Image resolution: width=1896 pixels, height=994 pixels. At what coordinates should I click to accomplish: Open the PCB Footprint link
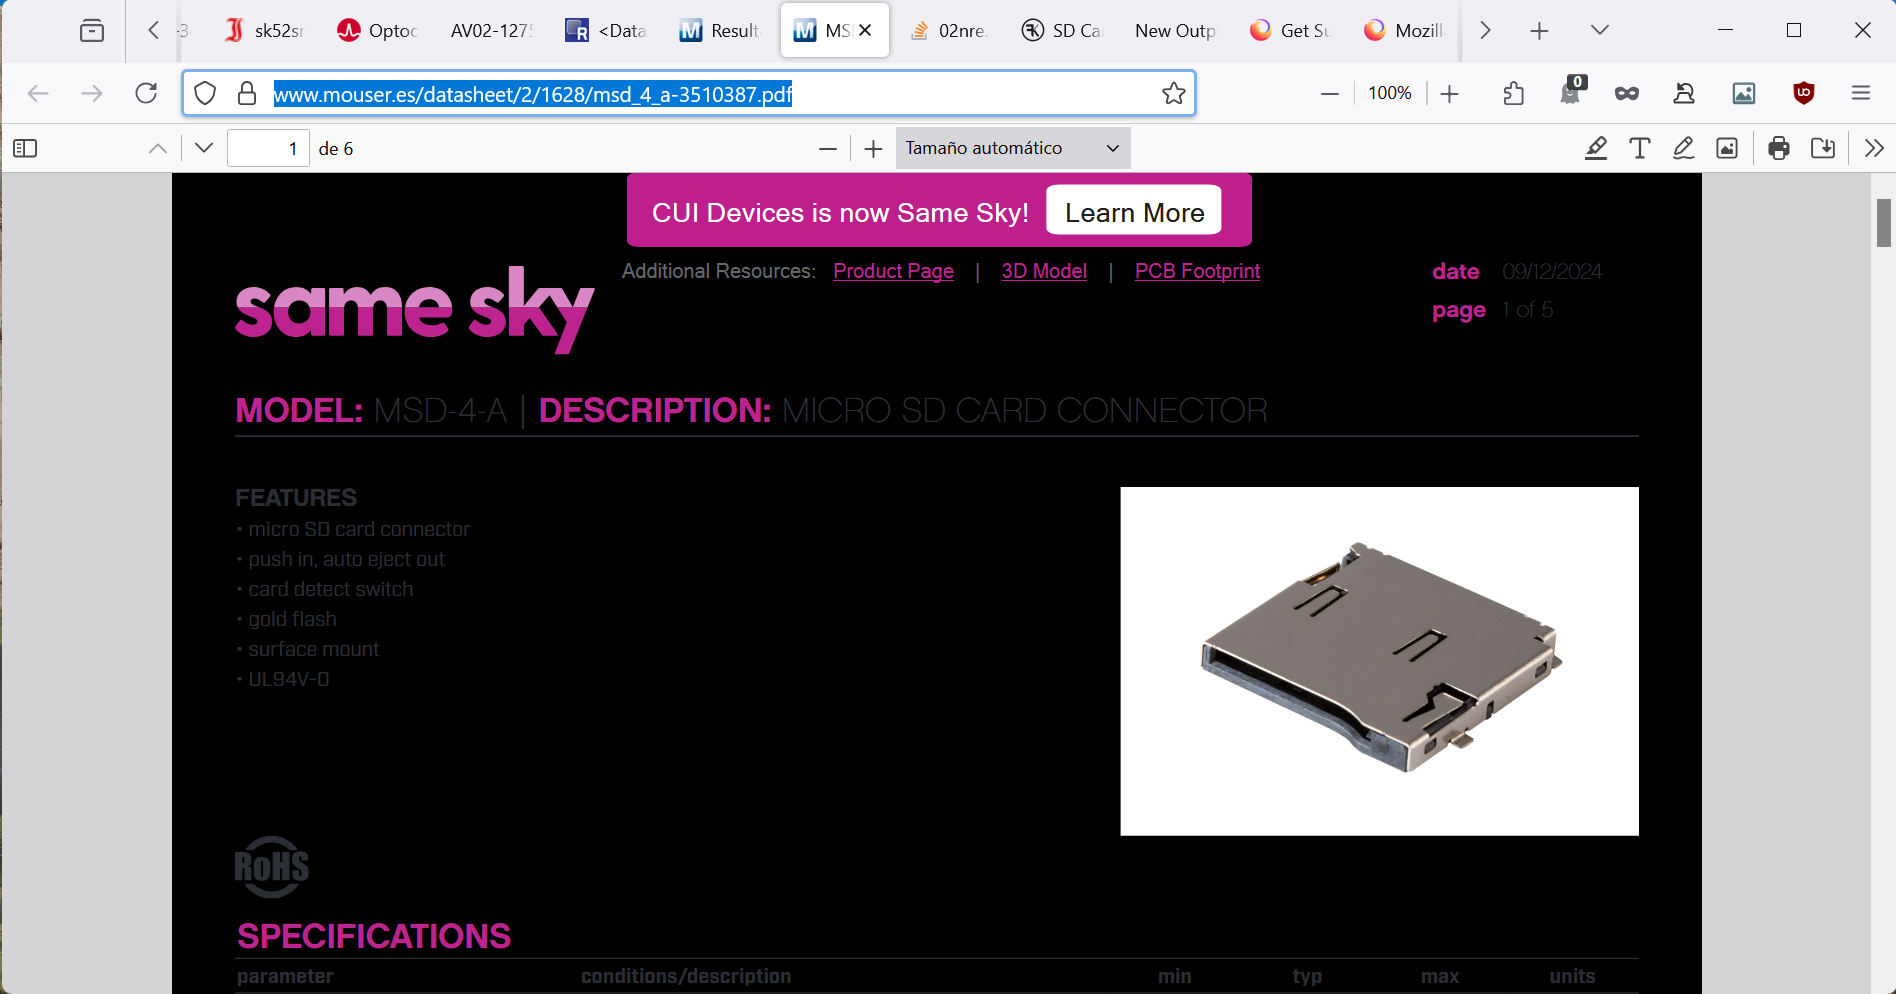(x=1197, y=271)
